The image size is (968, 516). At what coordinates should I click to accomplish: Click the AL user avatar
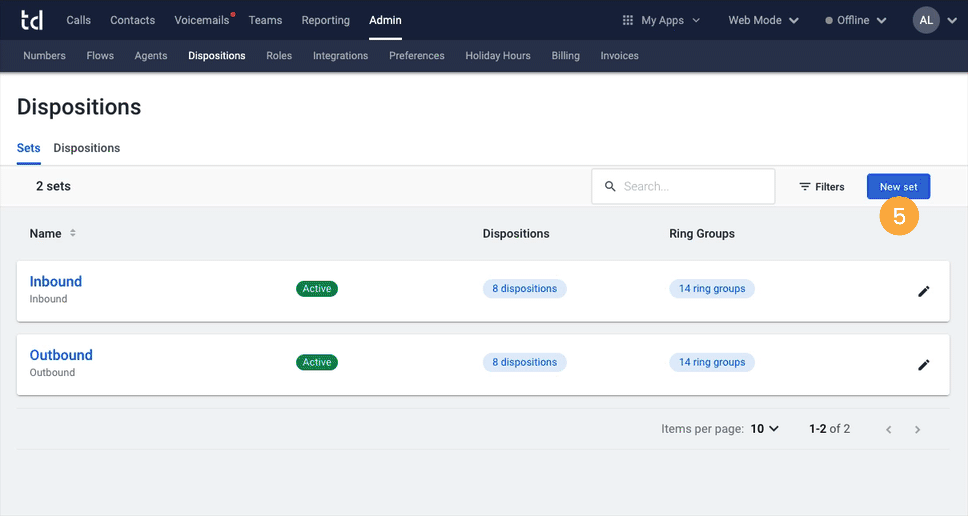926,20
